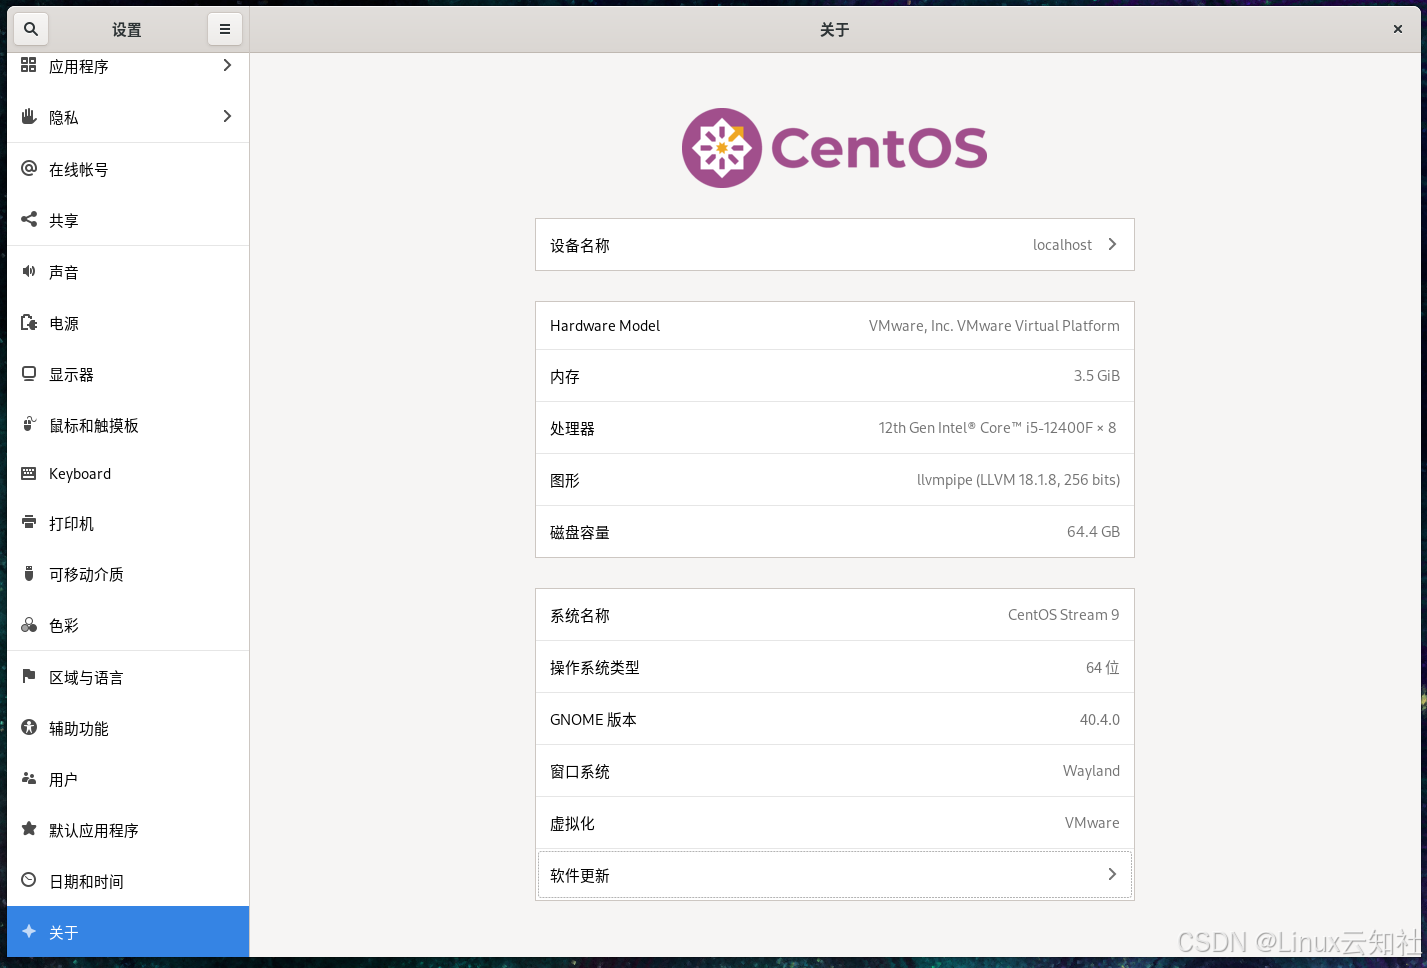Open 可移动介质 (Removable Media) settings
Image resolution: width=1427 pixels, height=968 pixels.
[85, 574]
